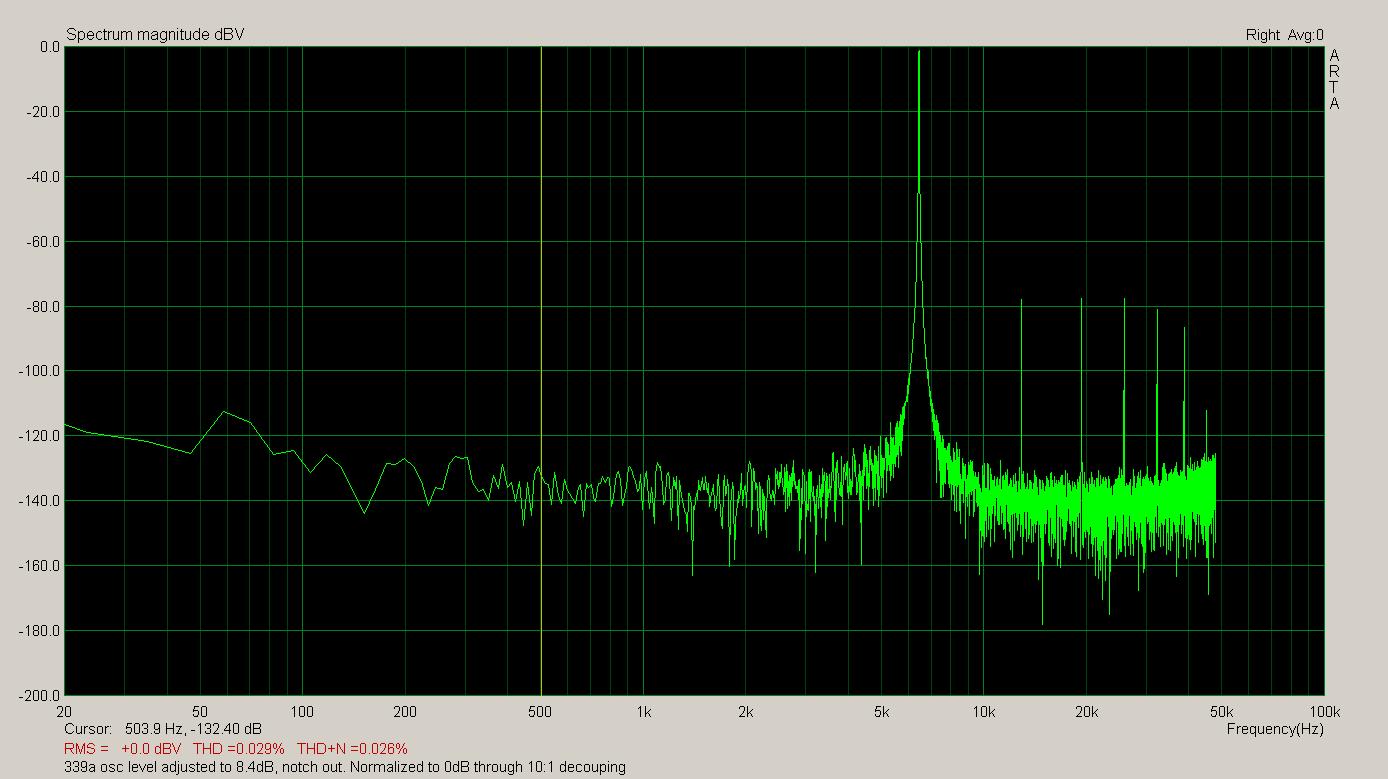
Task: Click the 'Spectrum magnitude dBV' title text
Action: click(155, 35)
